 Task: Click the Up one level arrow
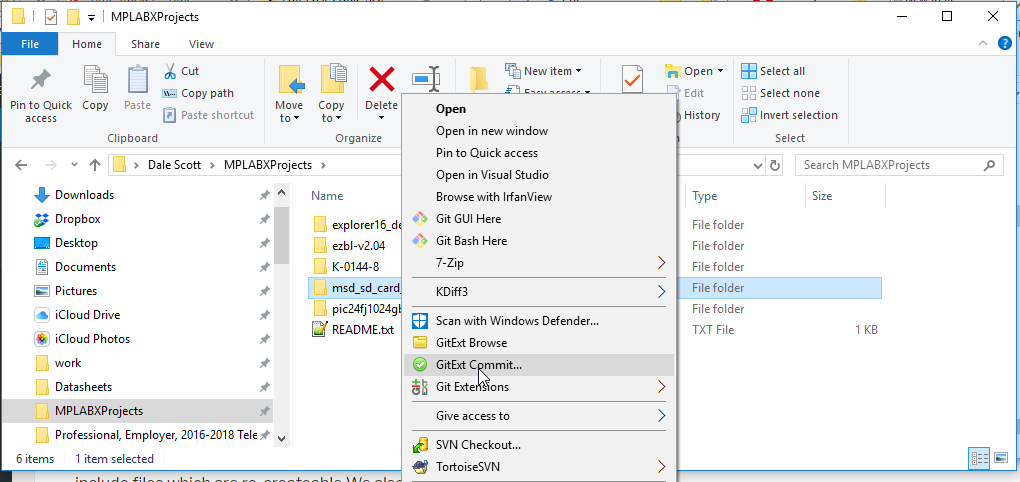coord(95,165)
